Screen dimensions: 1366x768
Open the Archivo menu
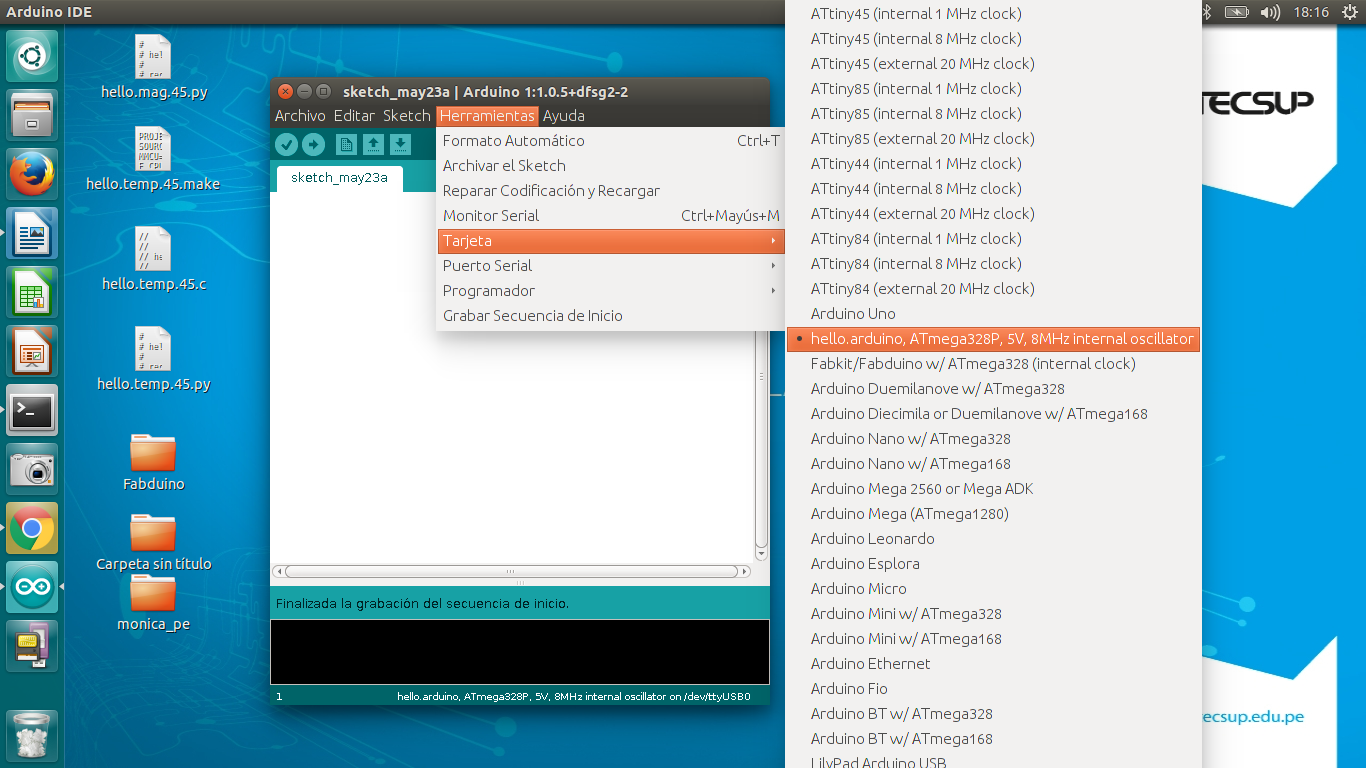point(300,116)
